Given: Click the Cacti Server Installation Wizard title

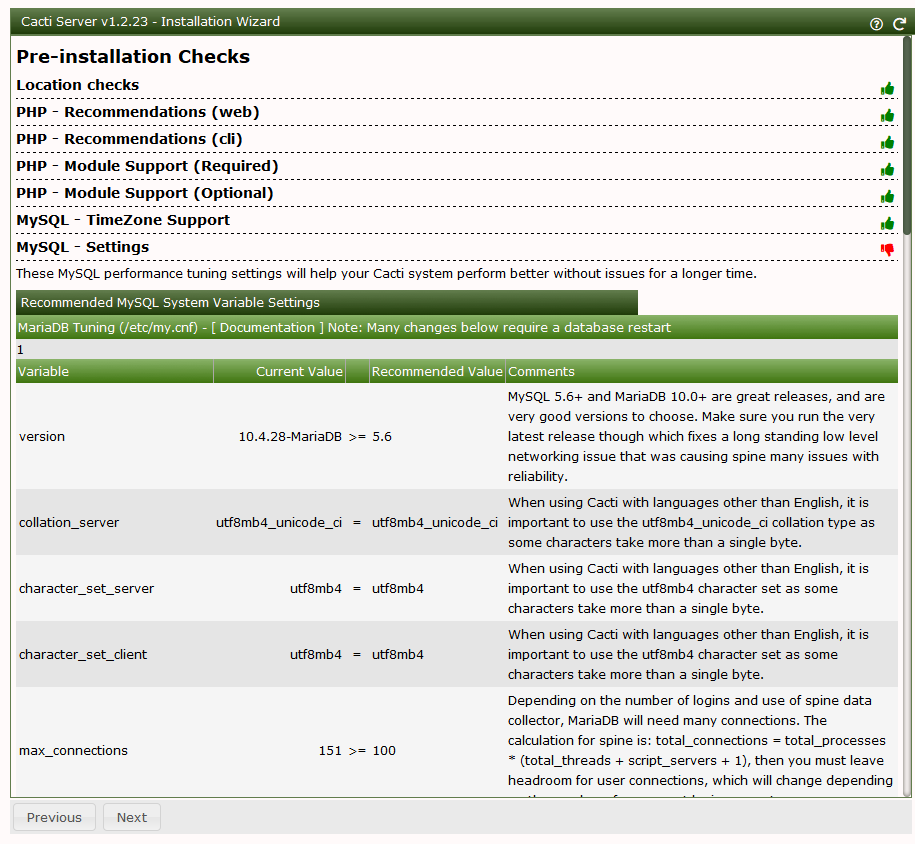Looking at the screenshot, I should [x=151, y=22].
